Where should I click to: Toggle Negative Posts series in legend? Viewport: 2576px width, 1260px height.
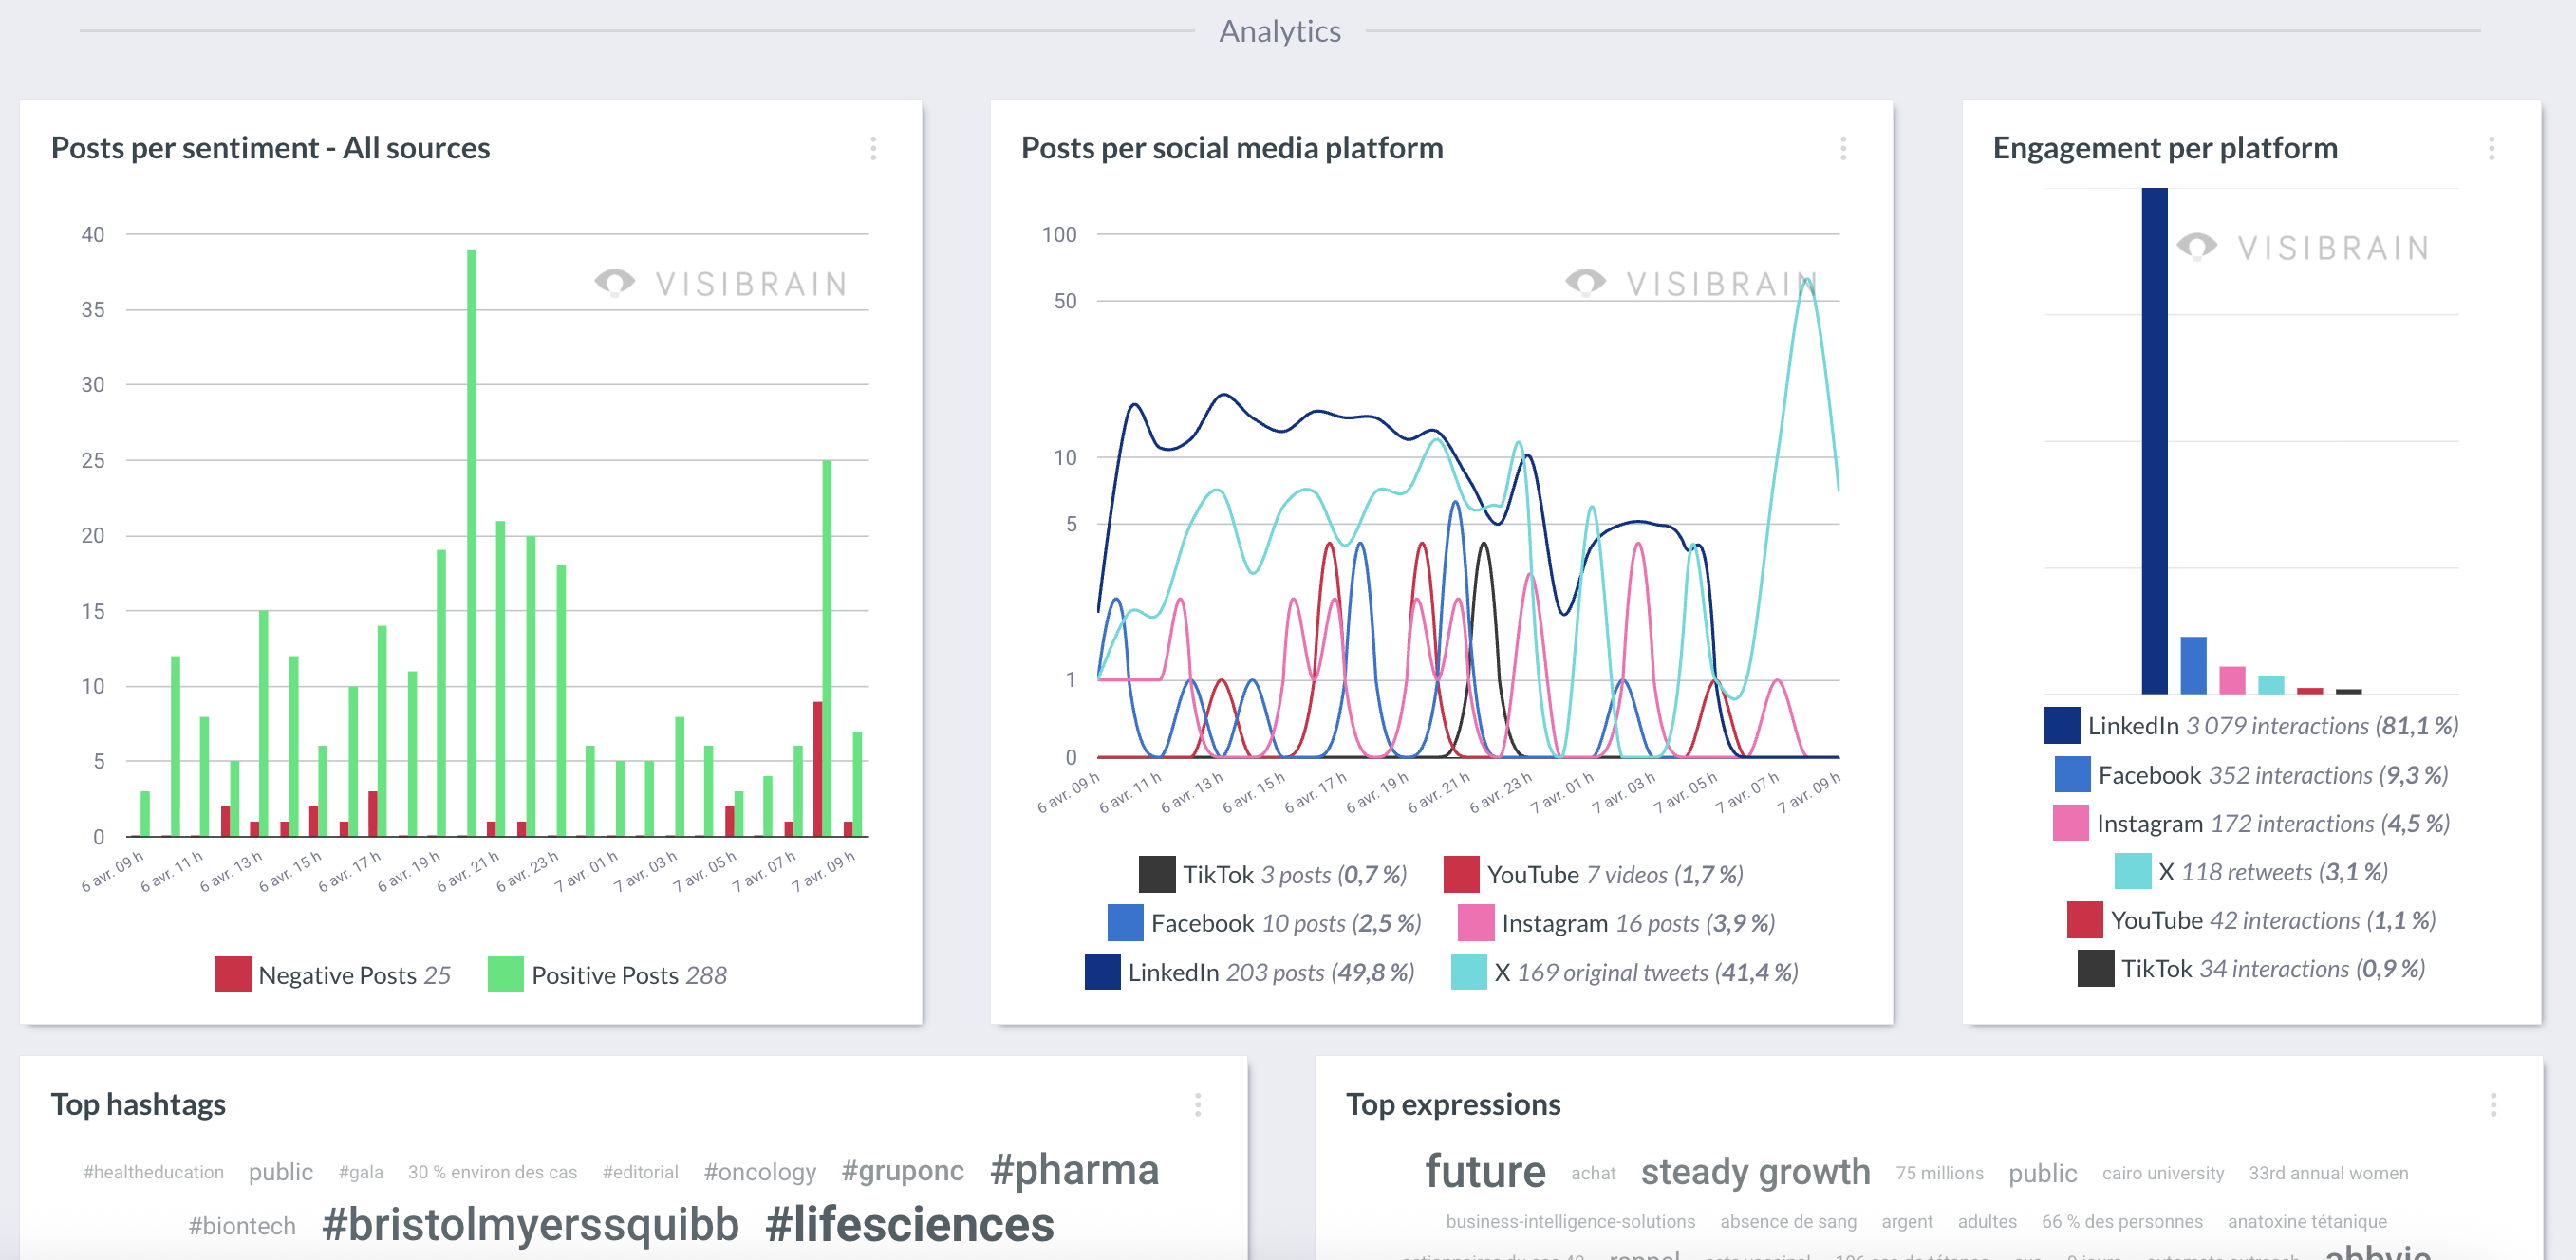coord(333,975)
